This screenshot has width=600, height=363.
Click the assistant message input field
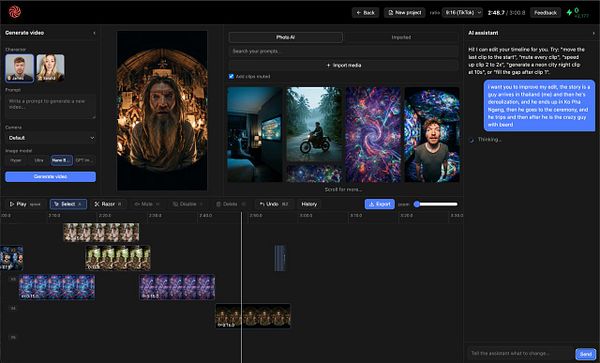pyautogui.click(x=520, y=353)
